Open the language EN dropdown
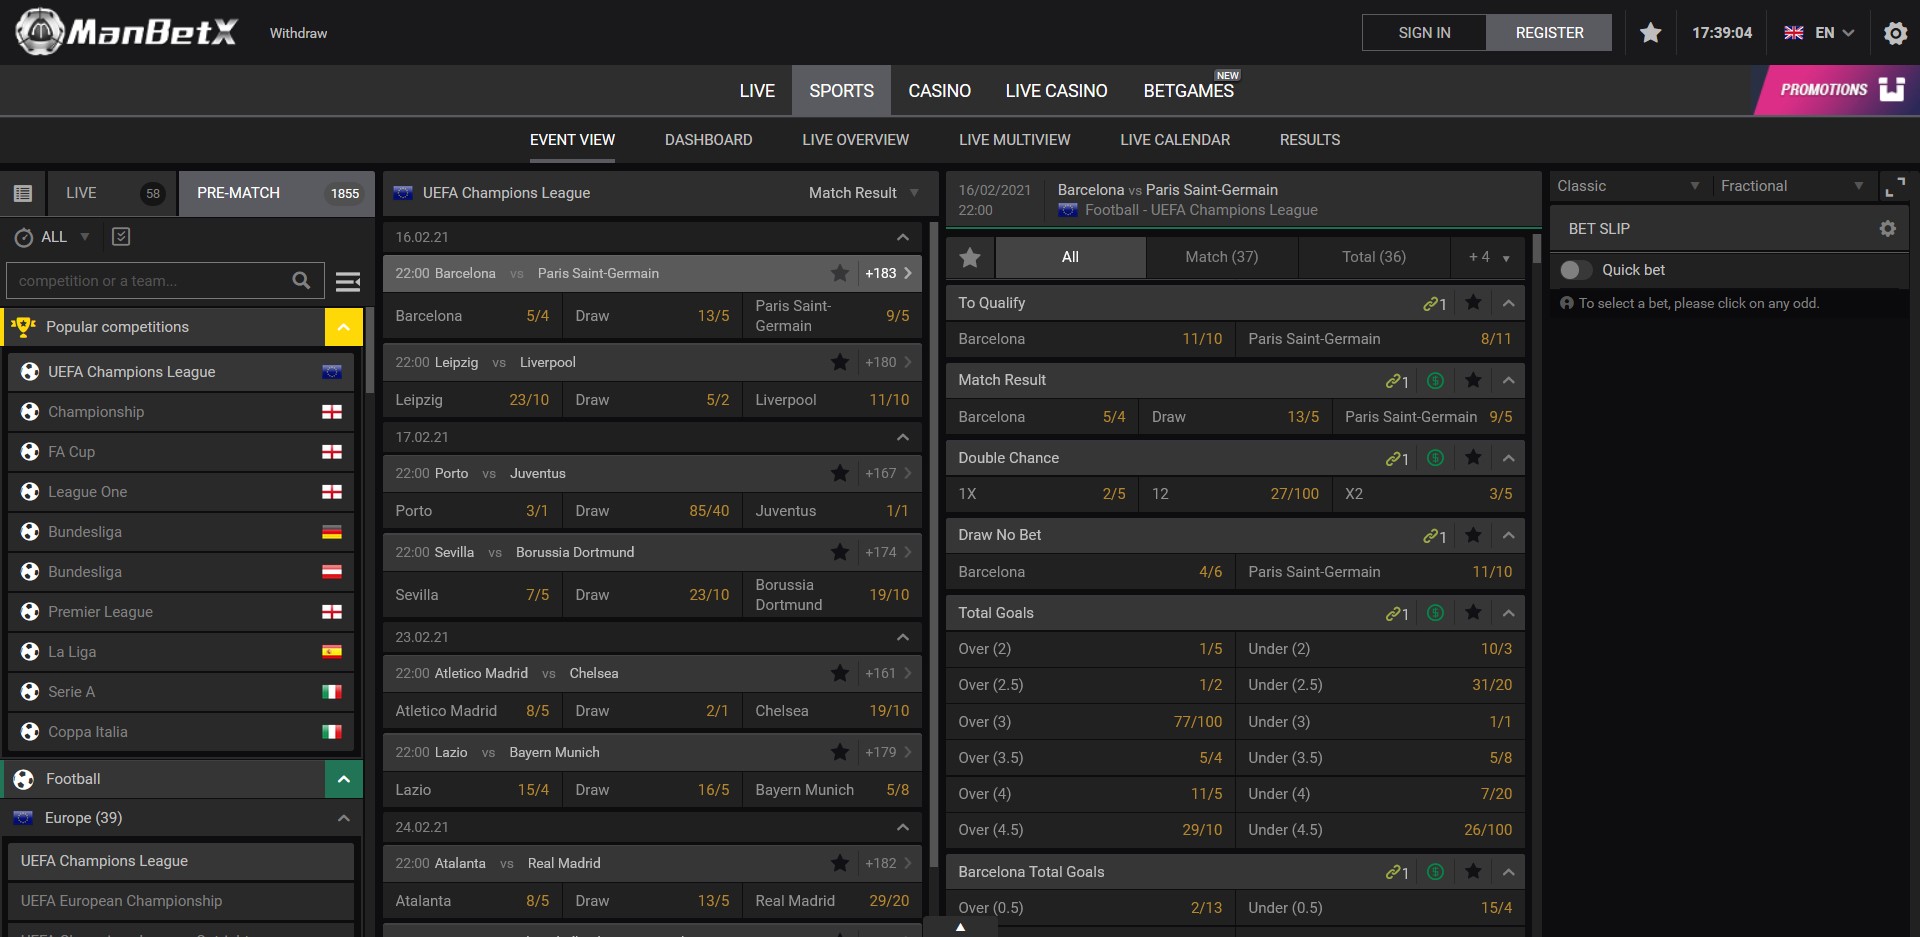Viewport: 1920px width, 937px height. (x=1819, y=33)
